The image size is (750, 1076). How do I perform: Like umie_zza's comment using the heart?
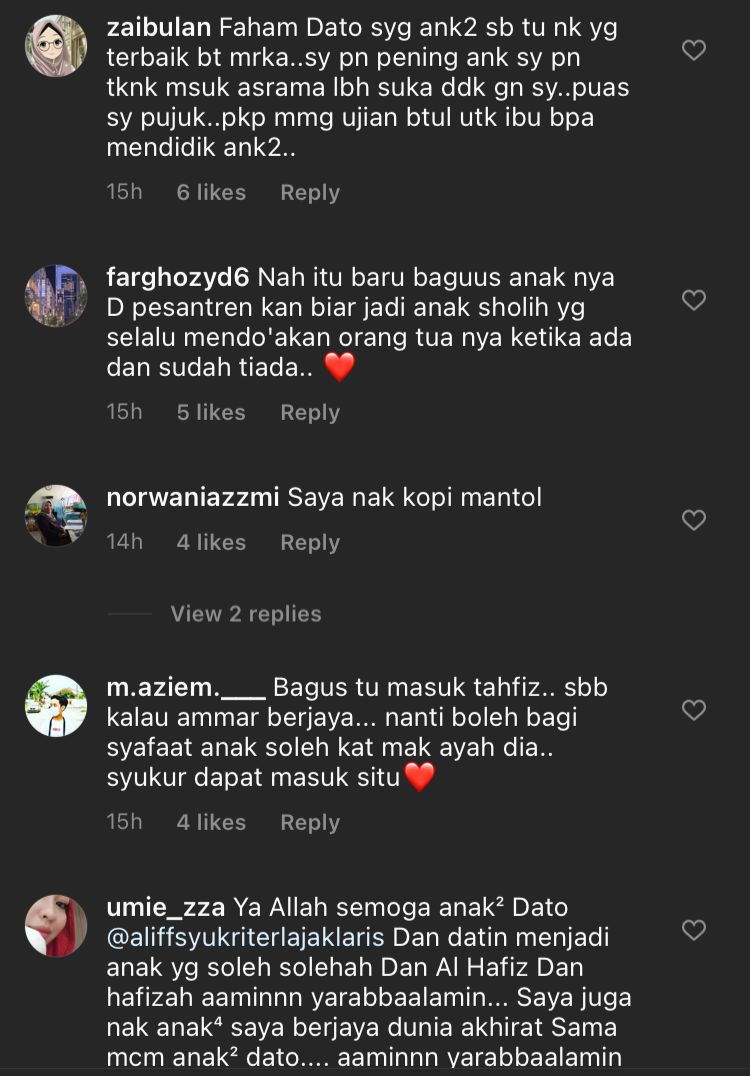point(694,930)
